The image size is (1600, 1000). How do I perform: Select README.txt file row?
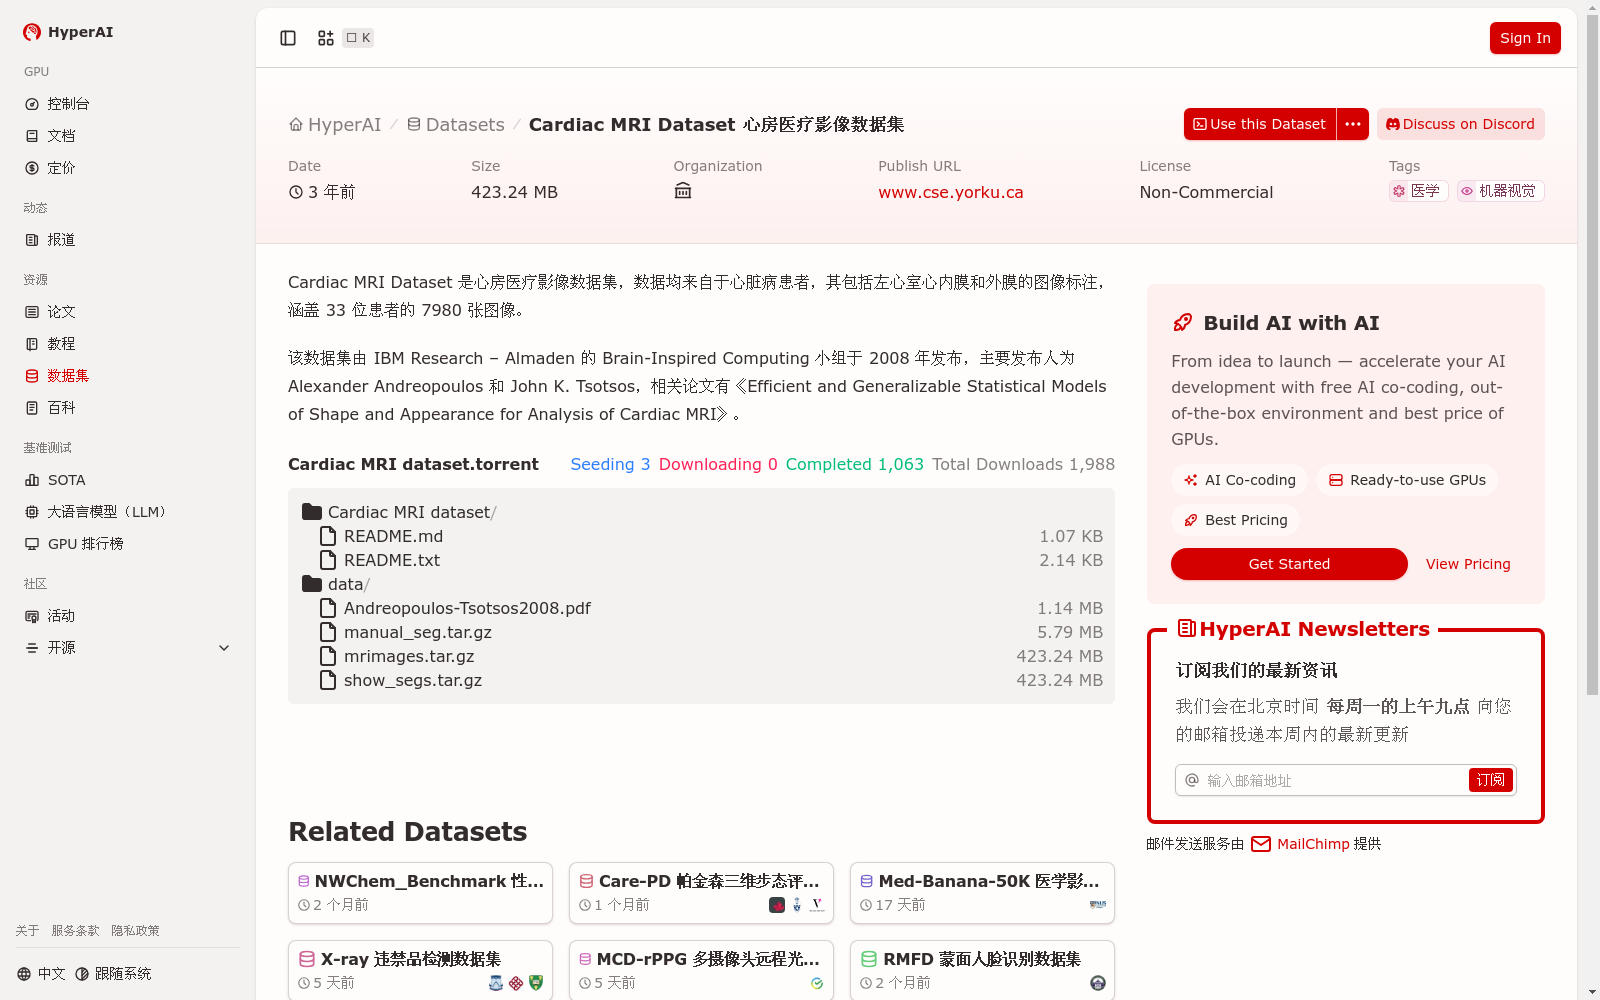pos(710,560)
